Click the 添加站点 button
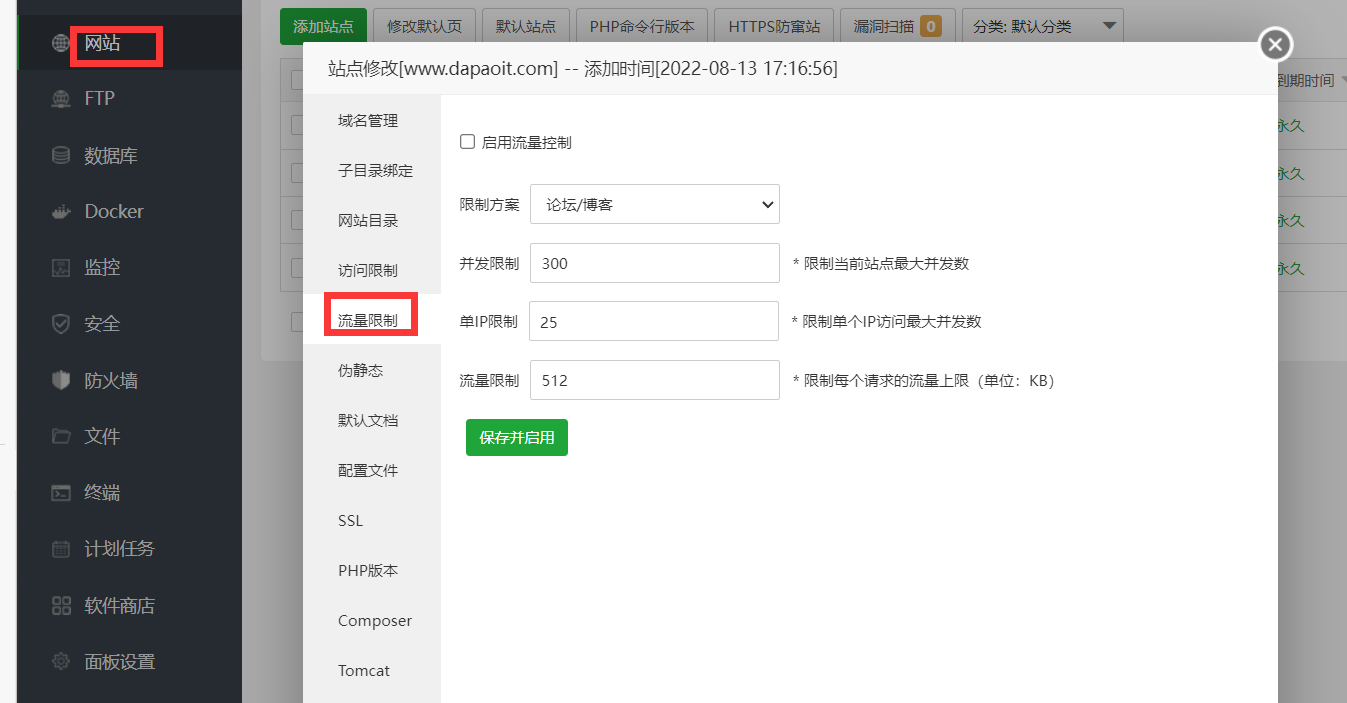Screen dimensions: 1347x703 tap(323, 26)
